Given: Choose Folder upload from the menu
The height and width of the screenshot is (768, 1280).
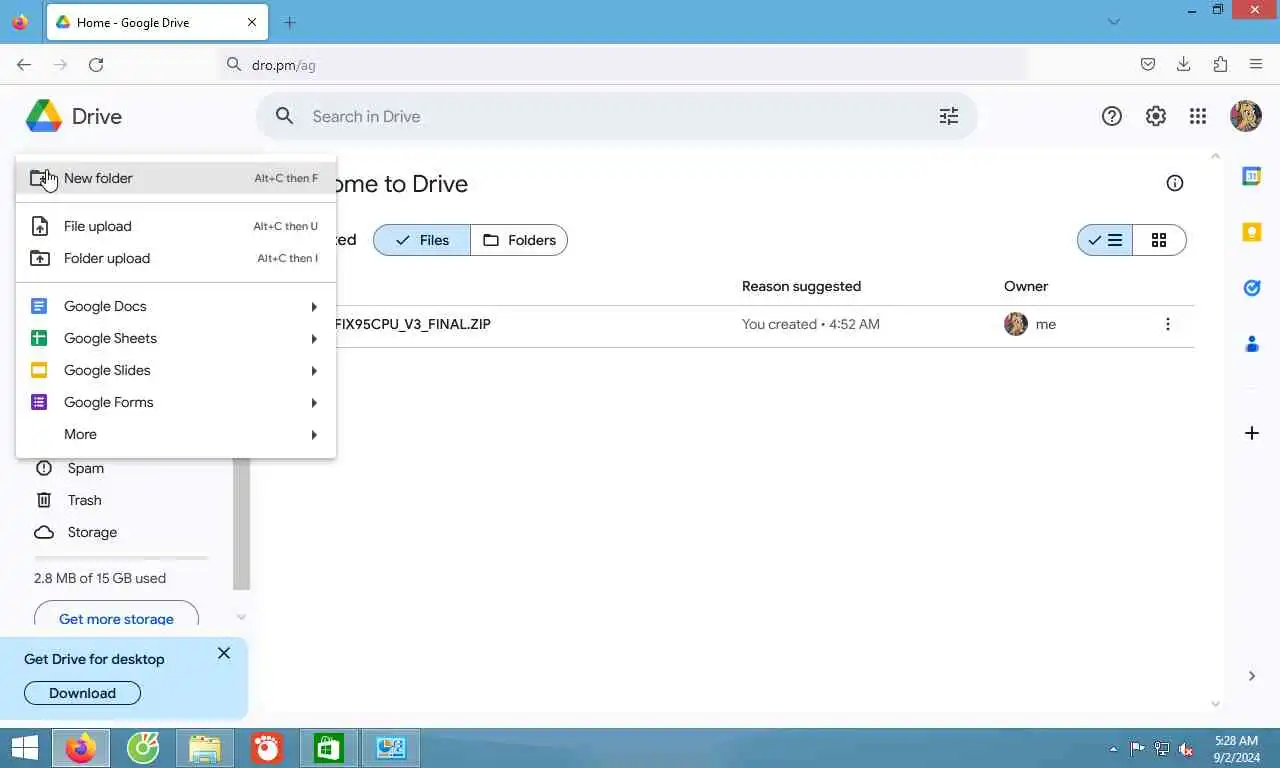Looking at the screenshot, I should [x=176, y=258].
